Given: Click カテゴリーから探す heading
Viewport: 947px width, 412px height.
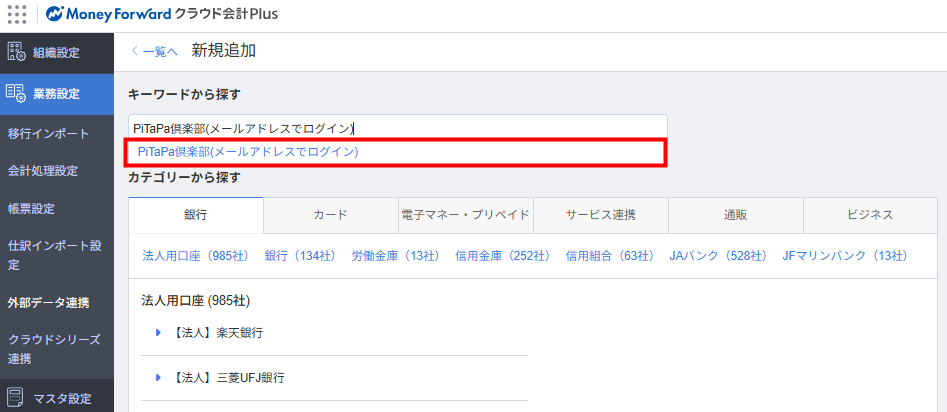Looking at the screenshot, I should pyautogui.click(x=184, y=177).
